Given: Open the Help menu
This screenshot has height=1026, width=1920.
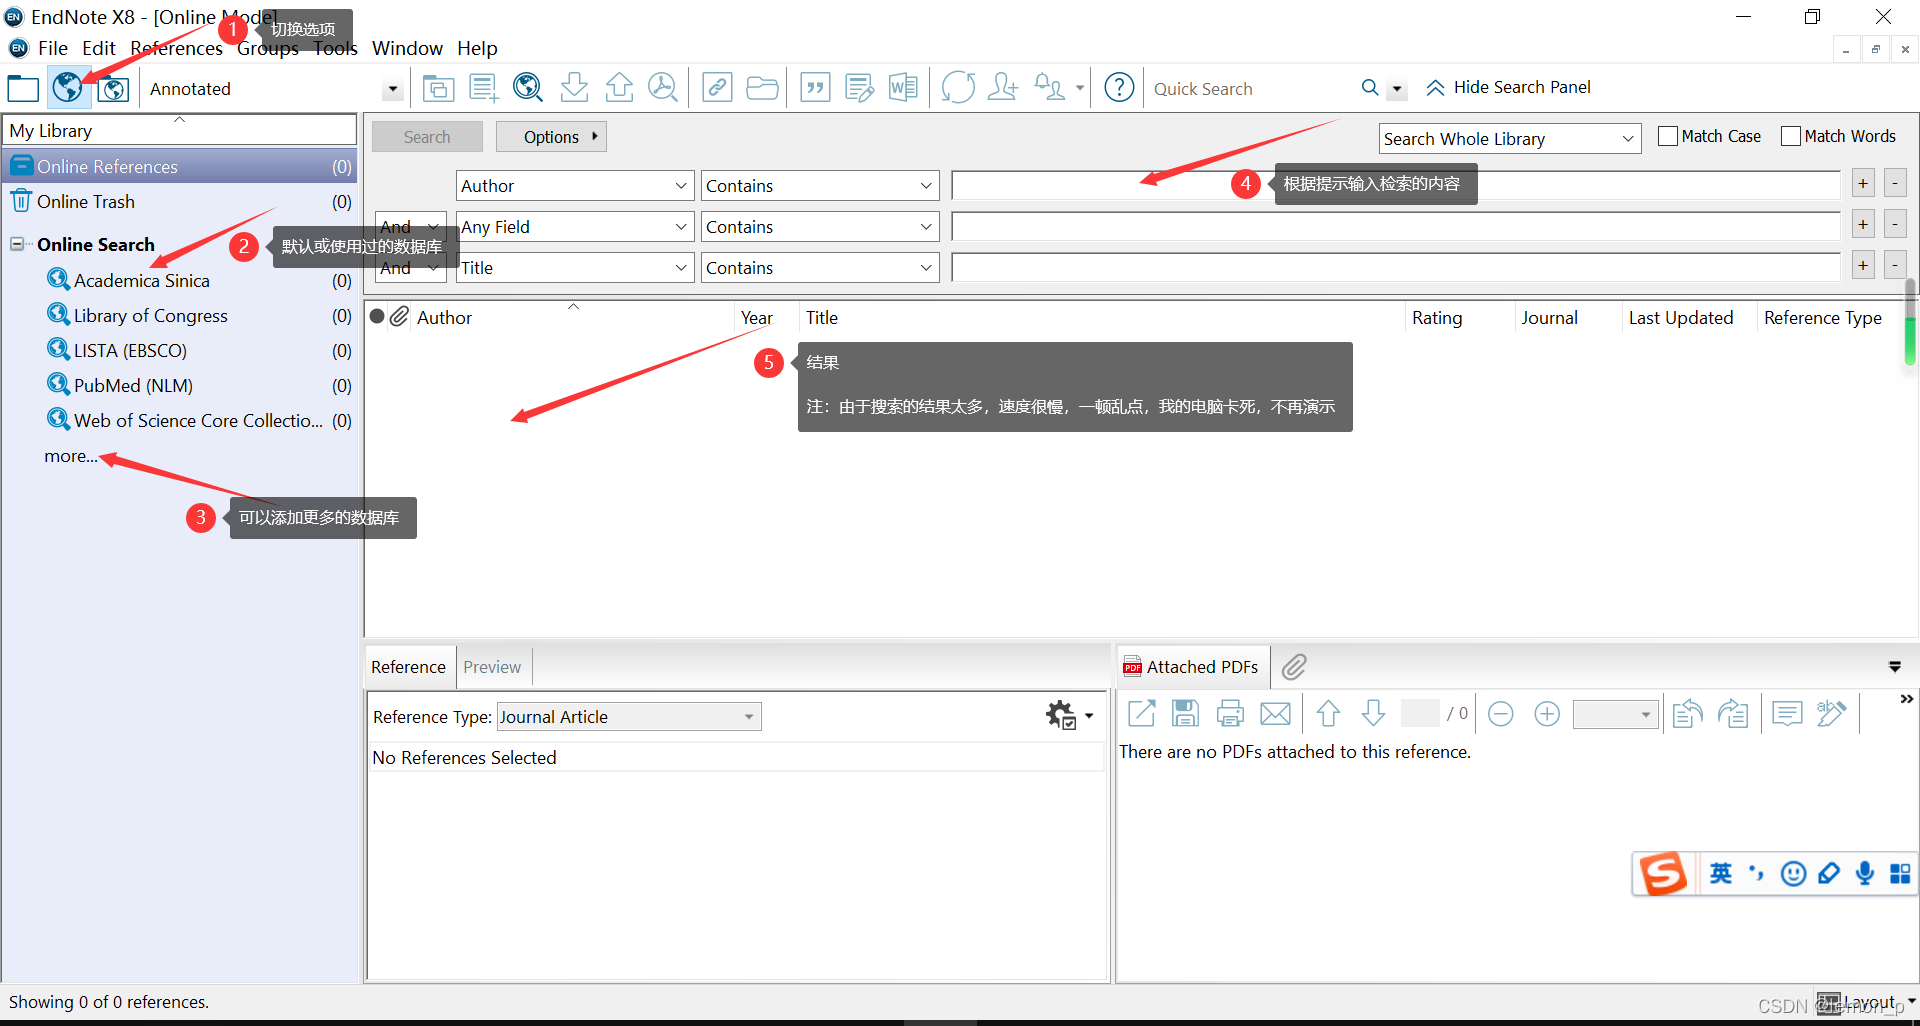Looking at the screenshot, I should [477, 48].
